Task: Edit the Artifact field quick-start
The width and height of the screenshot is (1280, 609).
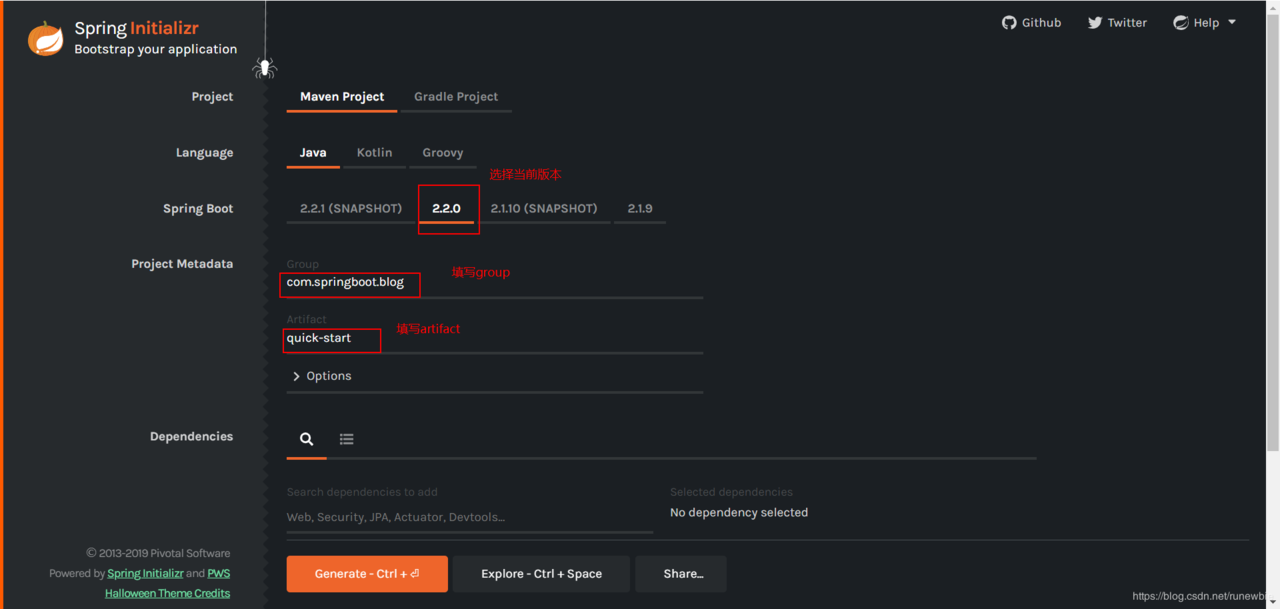Action: (x=495, y=339)
